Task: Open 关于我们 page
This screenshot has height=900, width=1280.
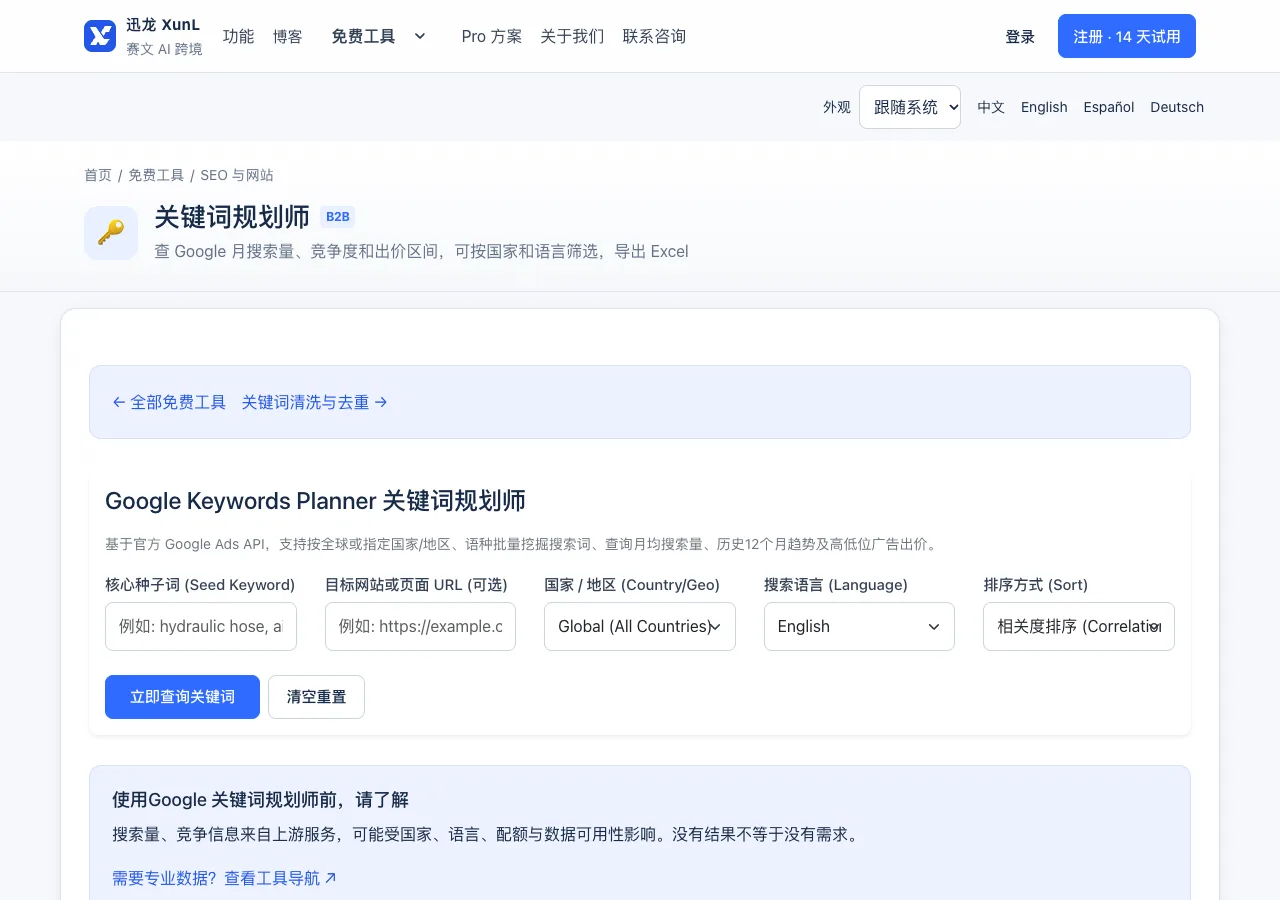Action: pos(572,36)
